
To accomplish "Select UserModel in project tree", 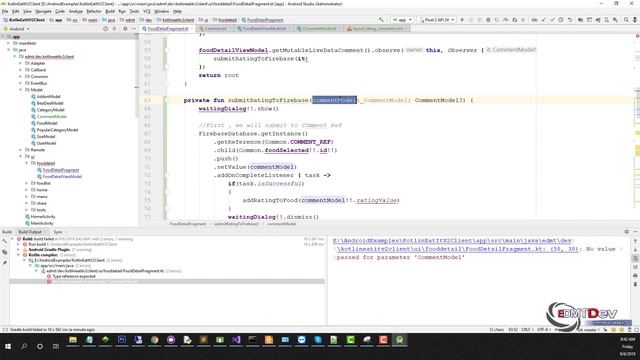I will pyautogui.click(x=46, y=143).
